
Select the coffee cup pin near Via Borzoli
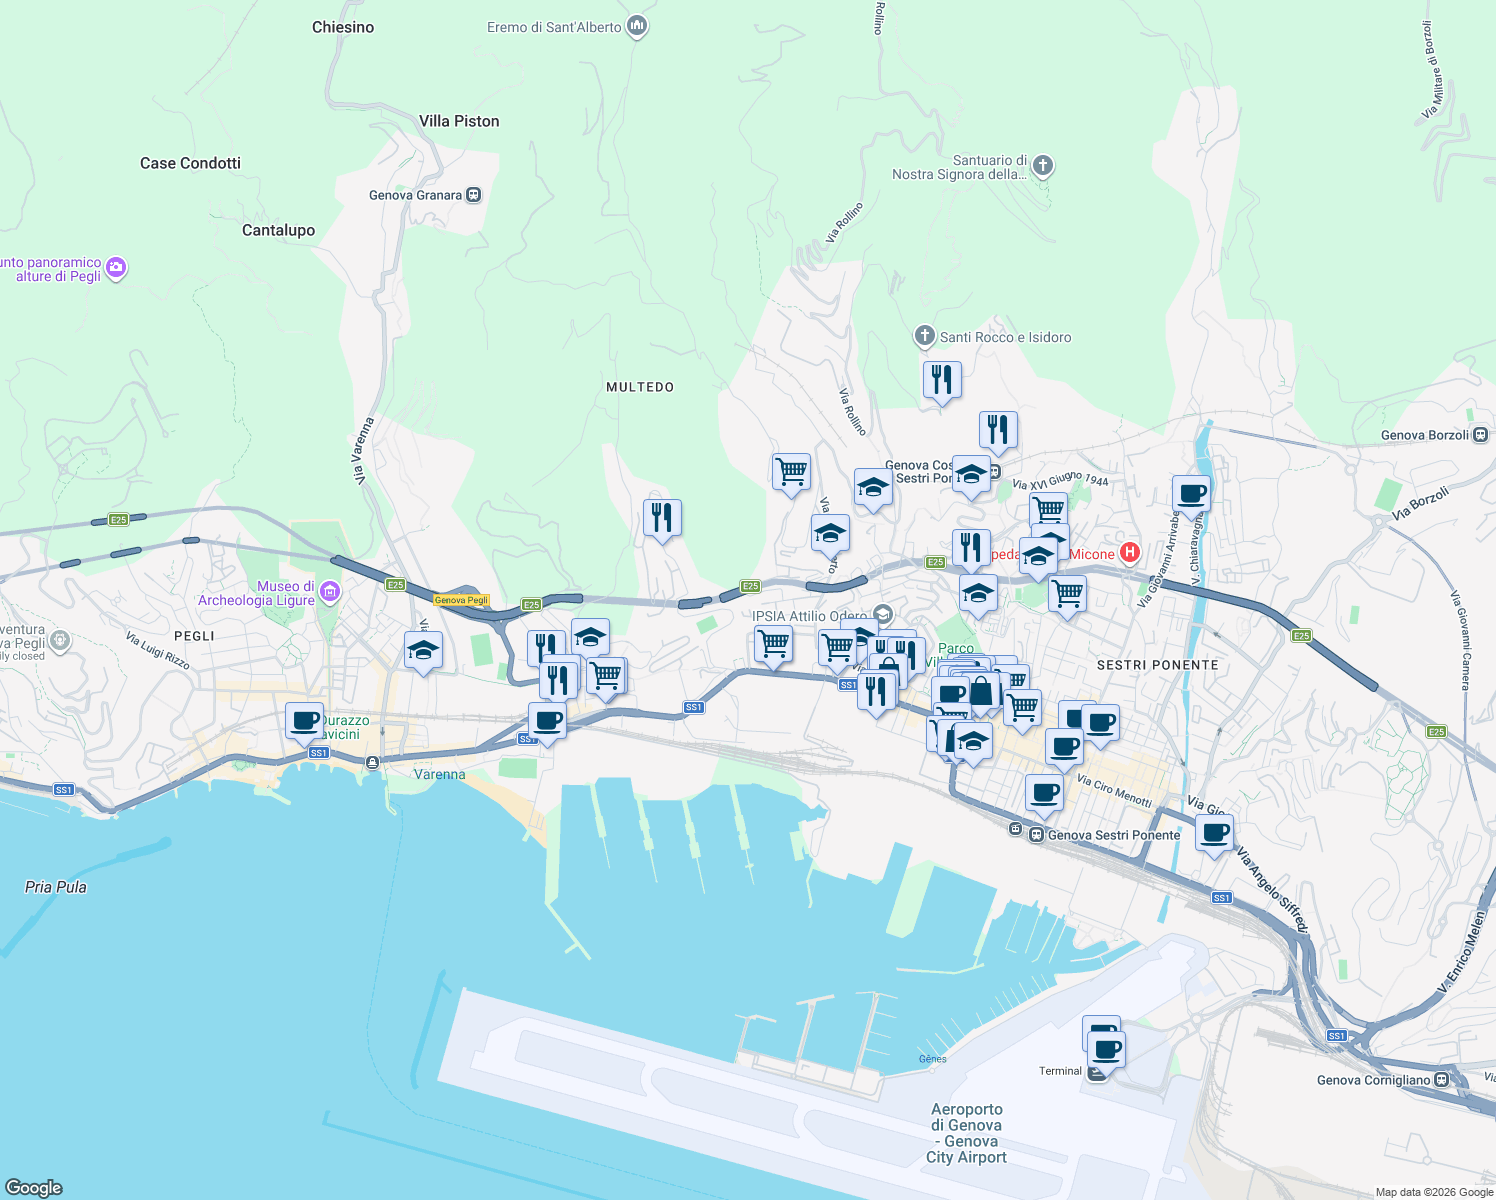pyautogui.click(x=1190, y=491)
